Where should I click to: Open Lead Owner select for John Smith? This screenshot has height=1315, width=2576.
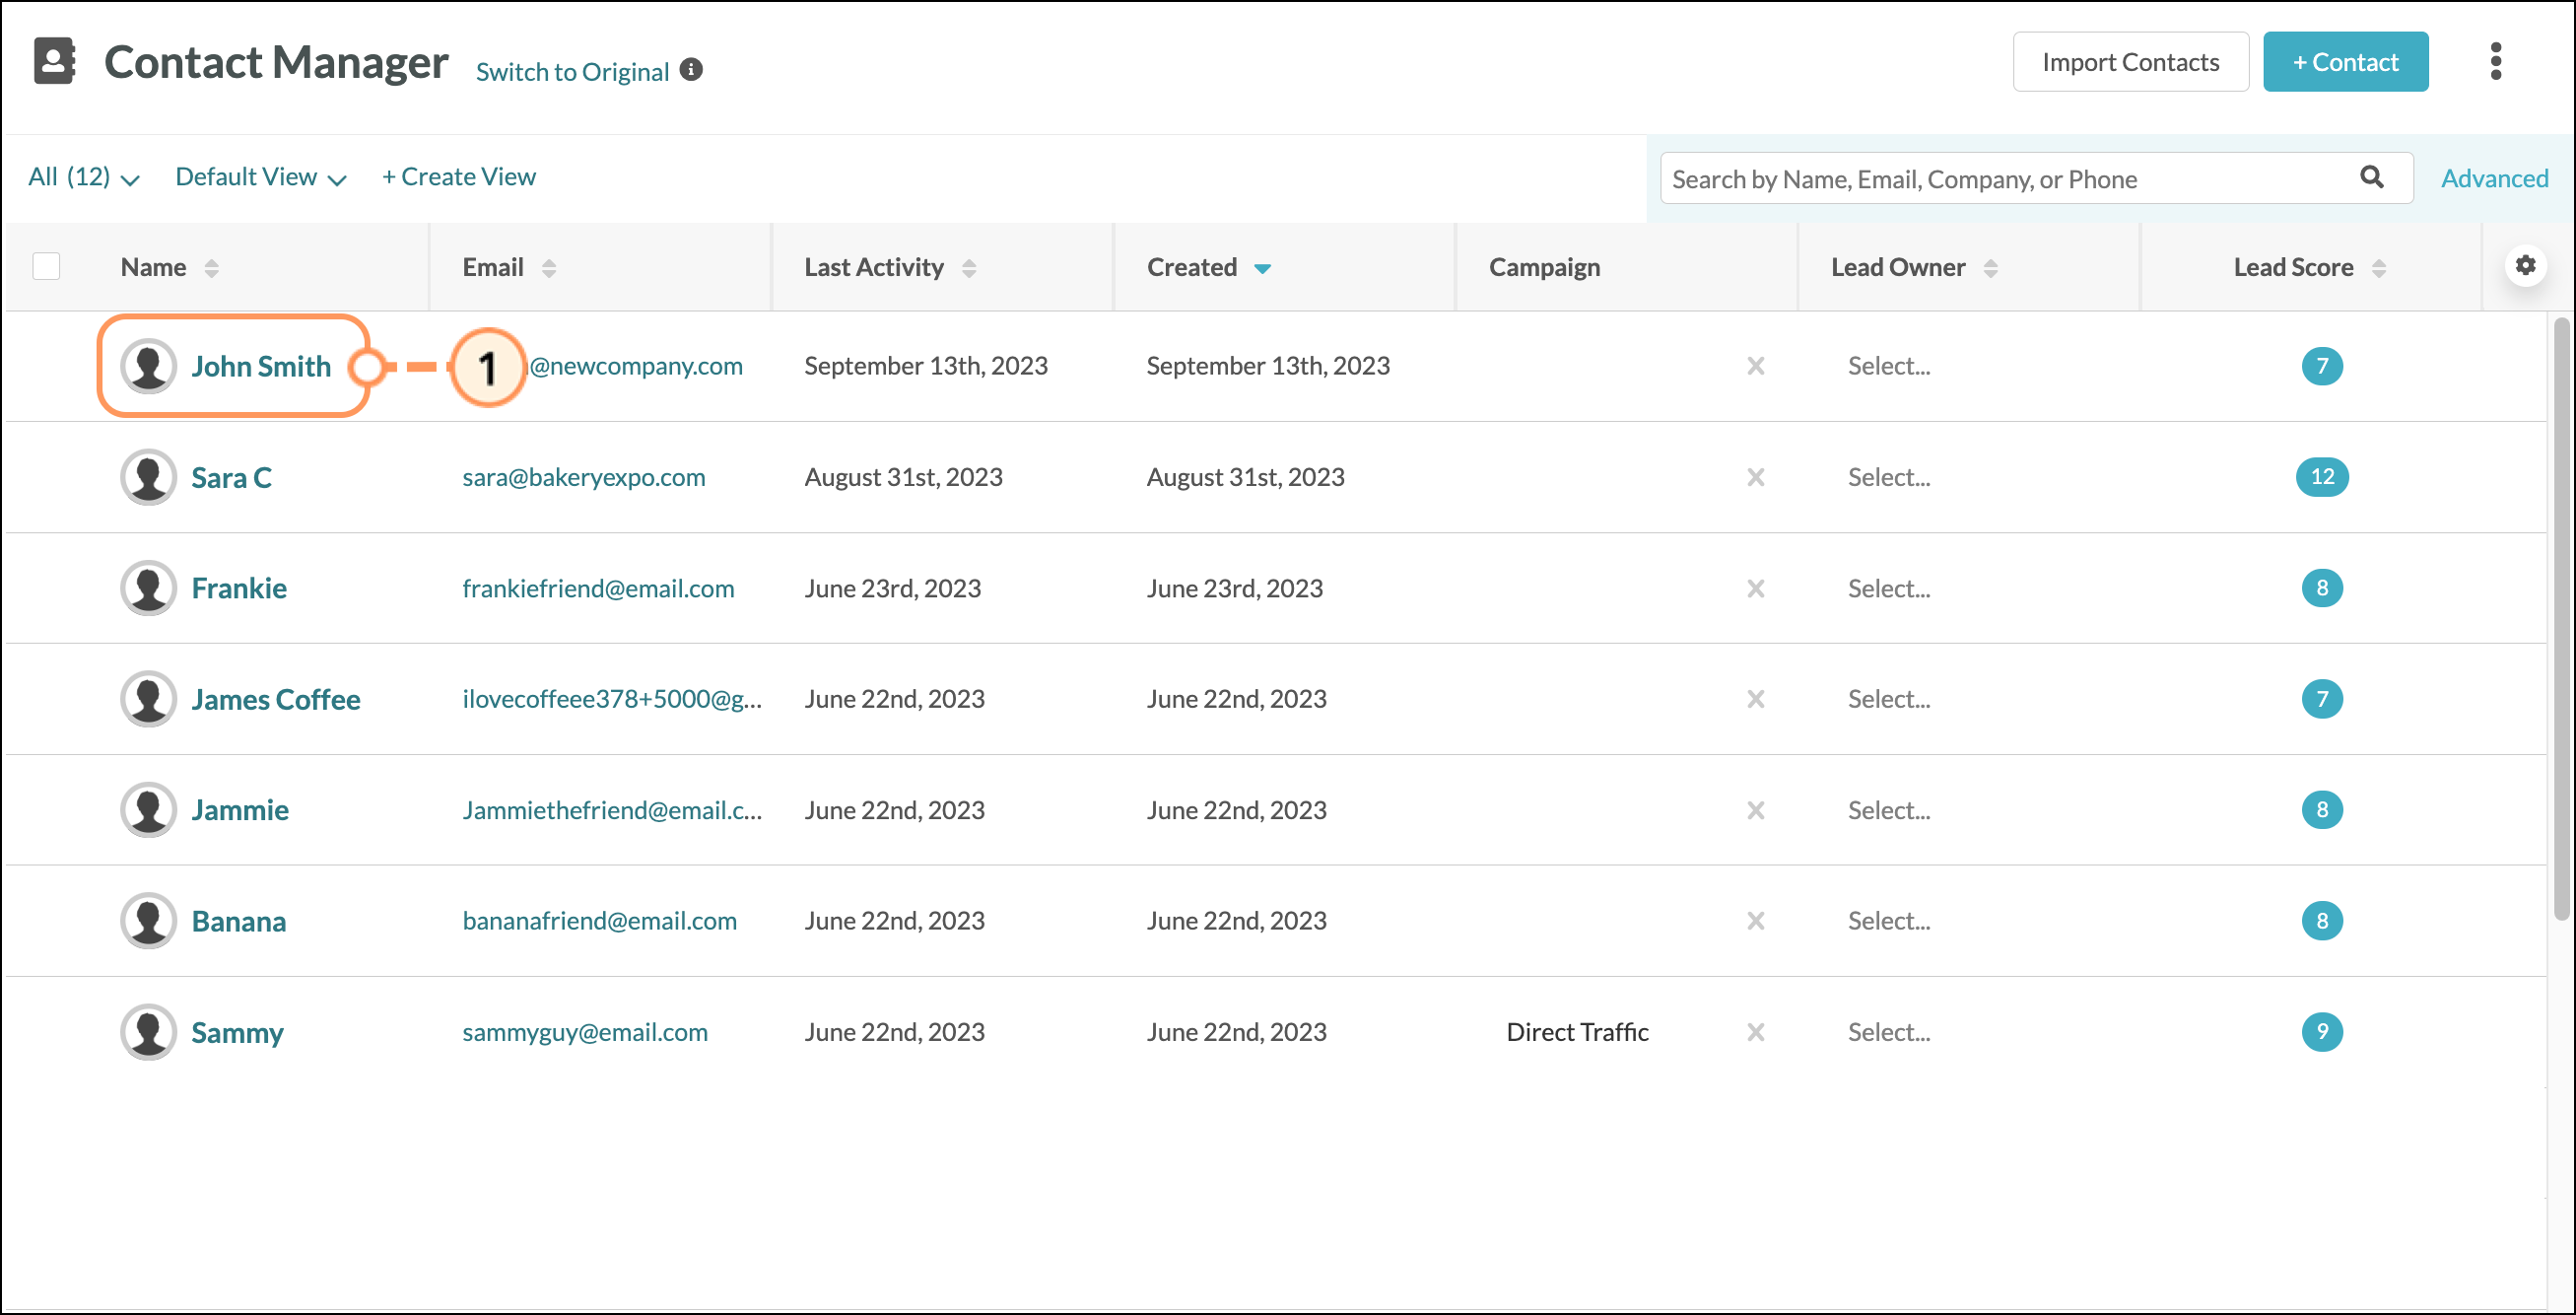[1889, 366]
